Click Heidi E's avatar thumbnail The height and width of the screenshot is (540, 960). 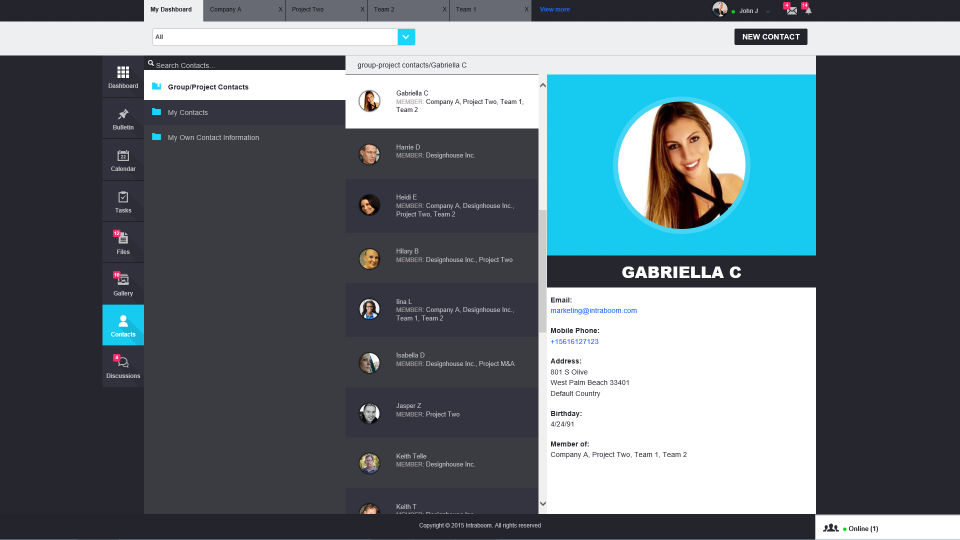point(369,205)
